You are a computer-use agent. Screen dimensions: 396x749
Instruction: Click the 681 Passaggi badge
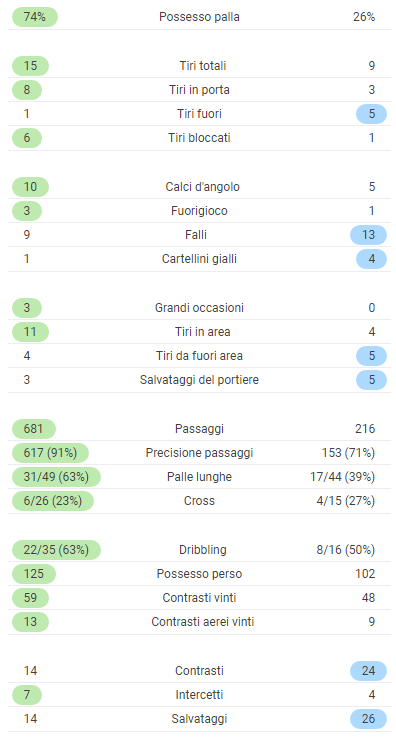pos(33,429)
